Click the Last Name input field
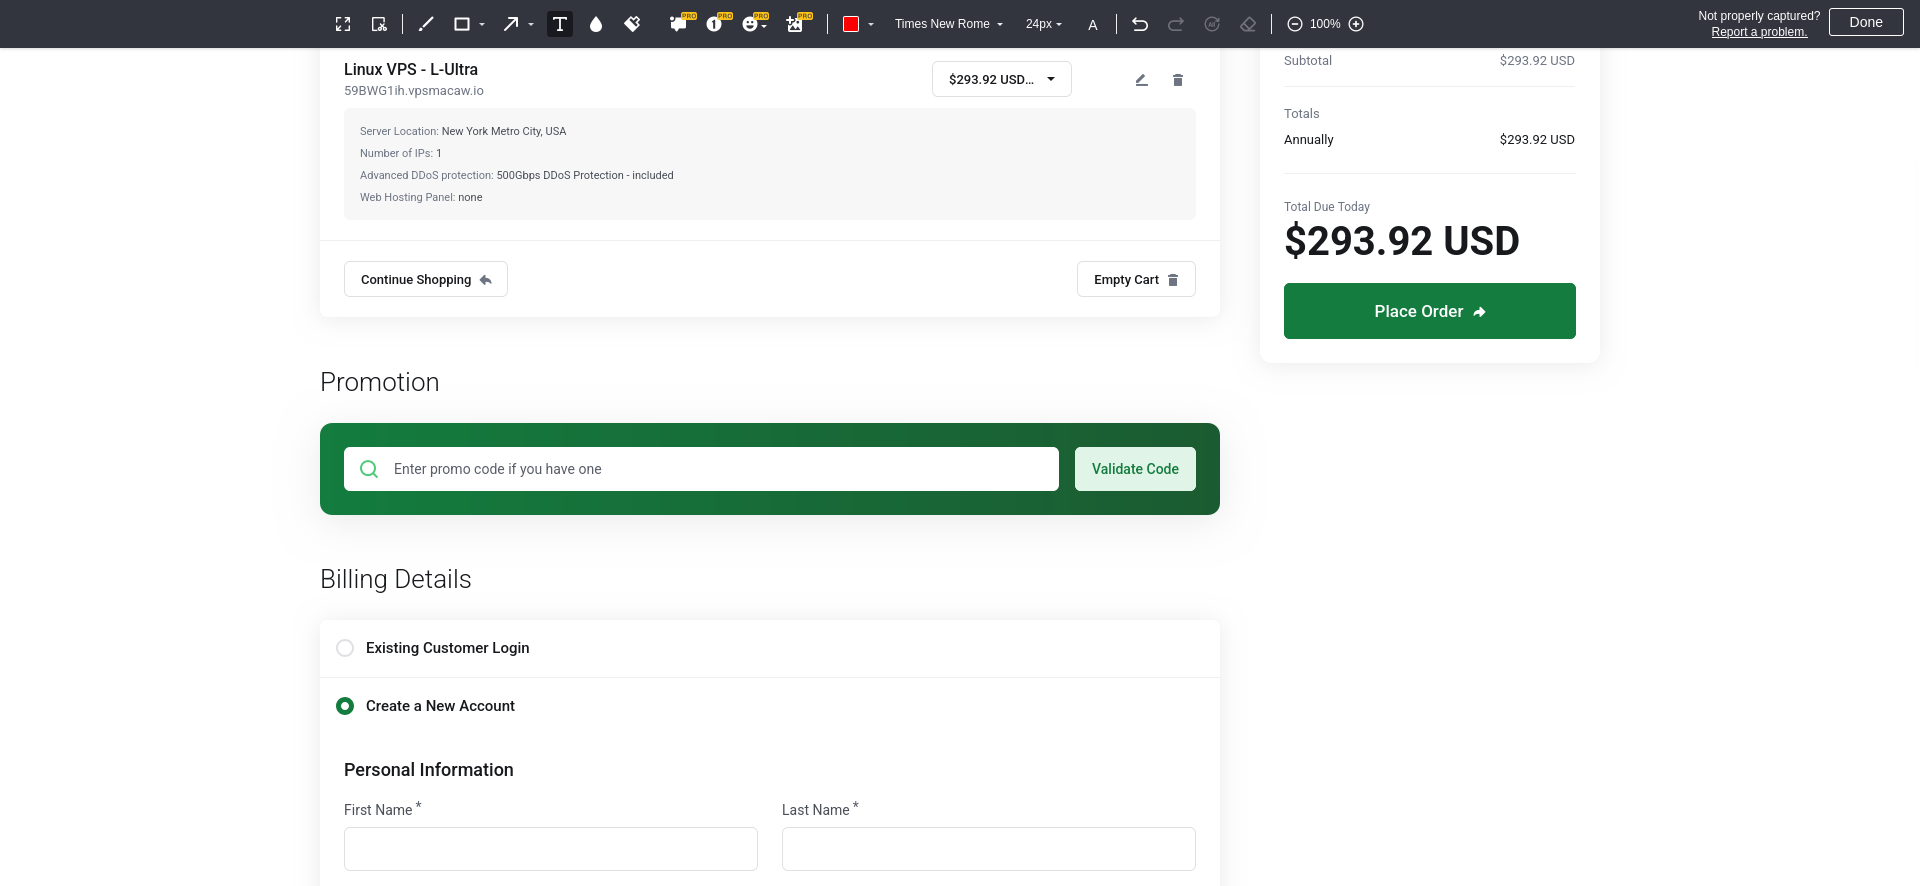This screenshot has height=886, width=1920. click(989, 849)
